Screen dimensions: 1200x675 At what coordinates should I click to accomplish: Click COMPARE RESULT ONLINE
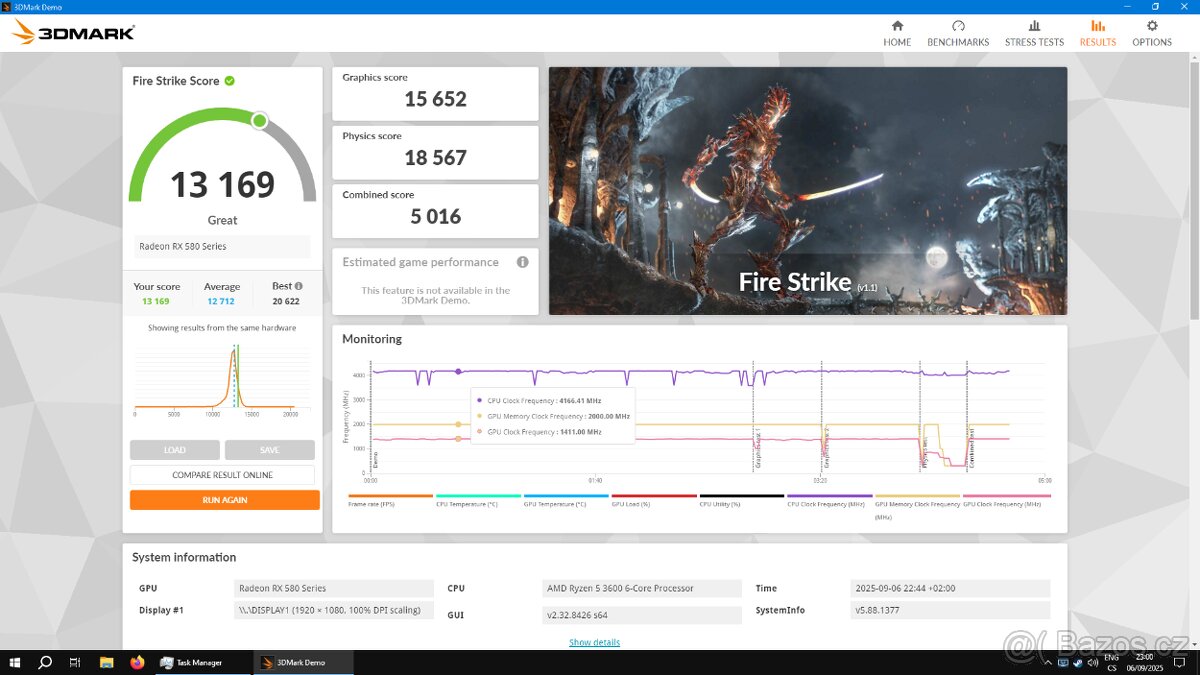(222, 474)
